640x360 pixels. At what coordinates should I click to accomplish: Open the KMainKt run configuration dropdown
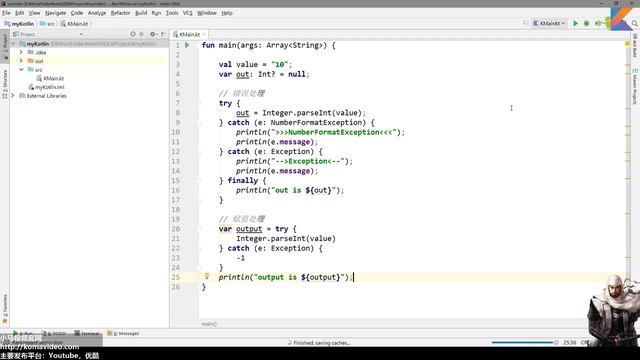click(x=549, y=23)
